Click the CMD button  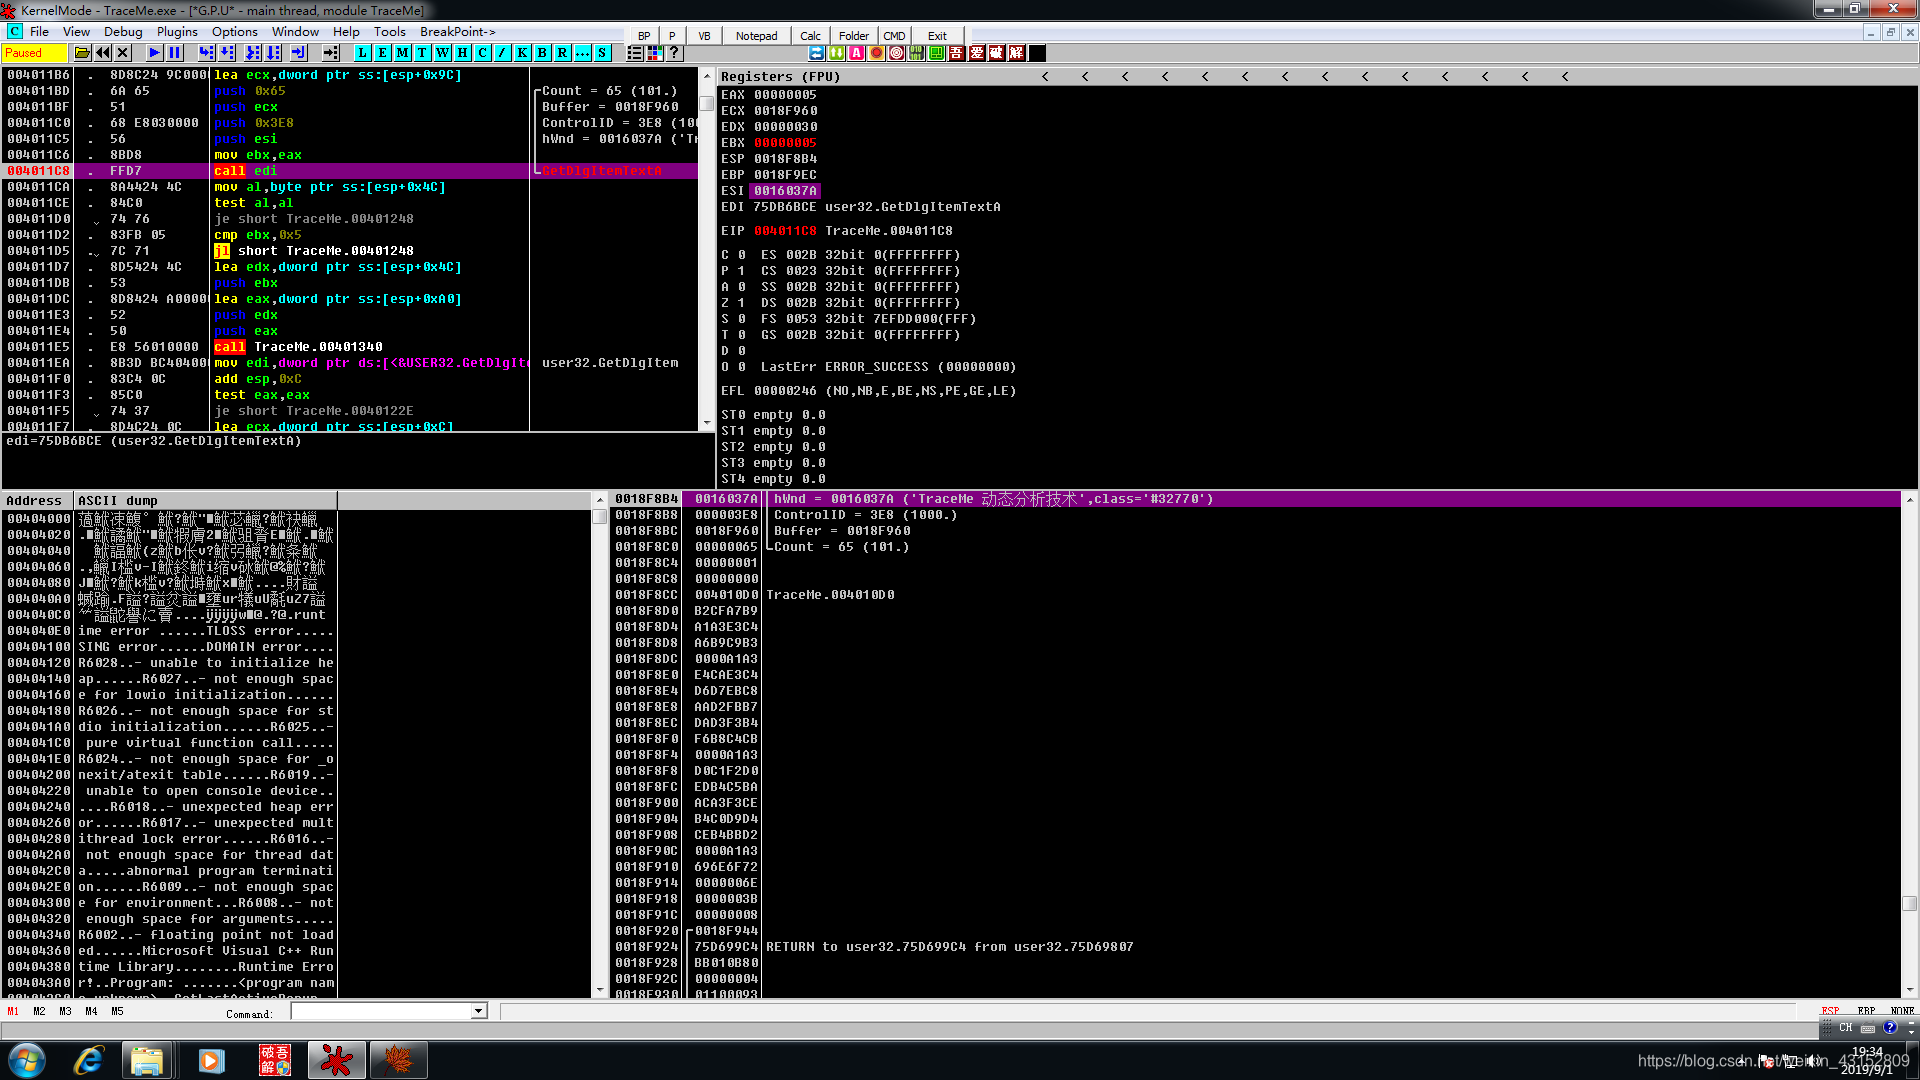[x=894, y=36]
